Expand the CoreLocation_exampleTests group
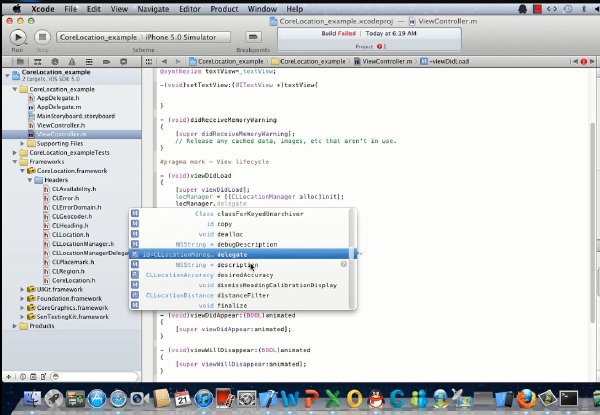 [15, 153]
